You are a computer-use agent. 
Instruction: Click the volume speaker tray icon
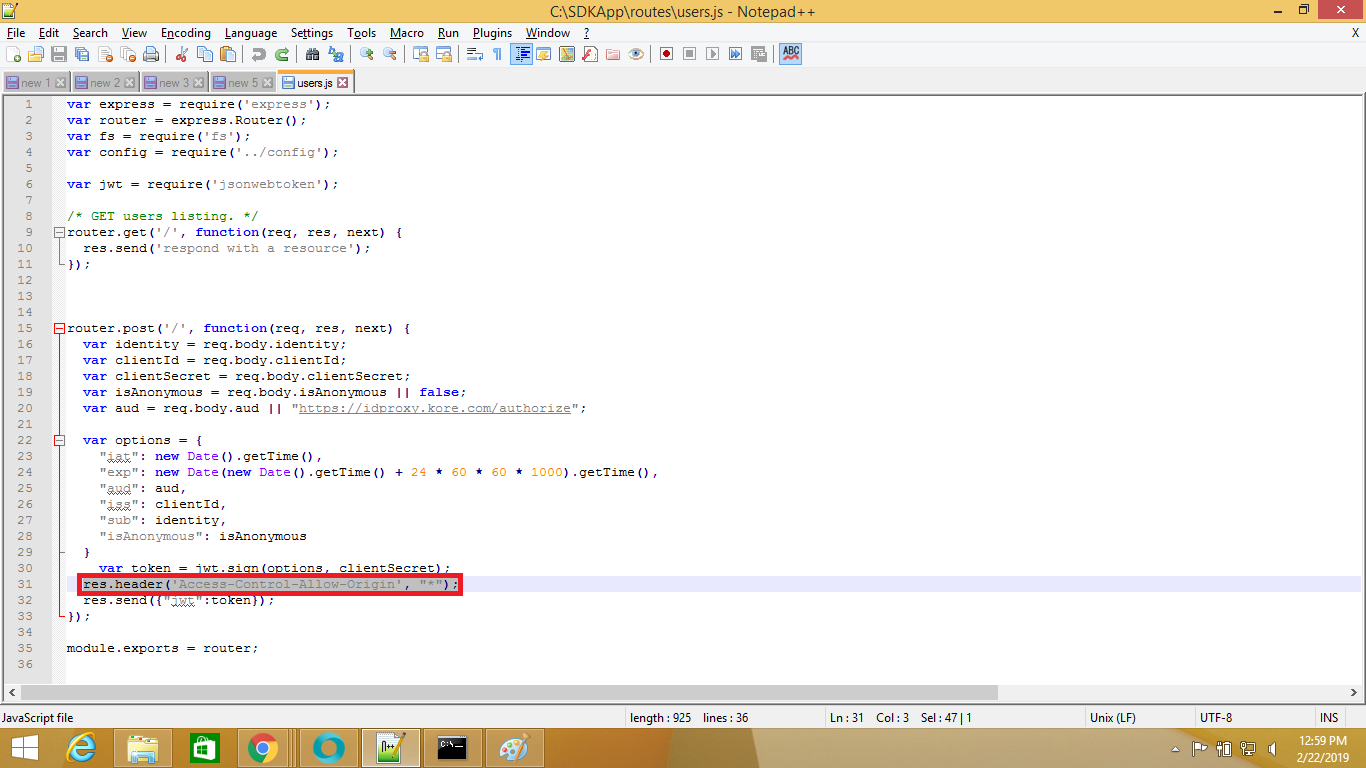tap(1272, 748)
